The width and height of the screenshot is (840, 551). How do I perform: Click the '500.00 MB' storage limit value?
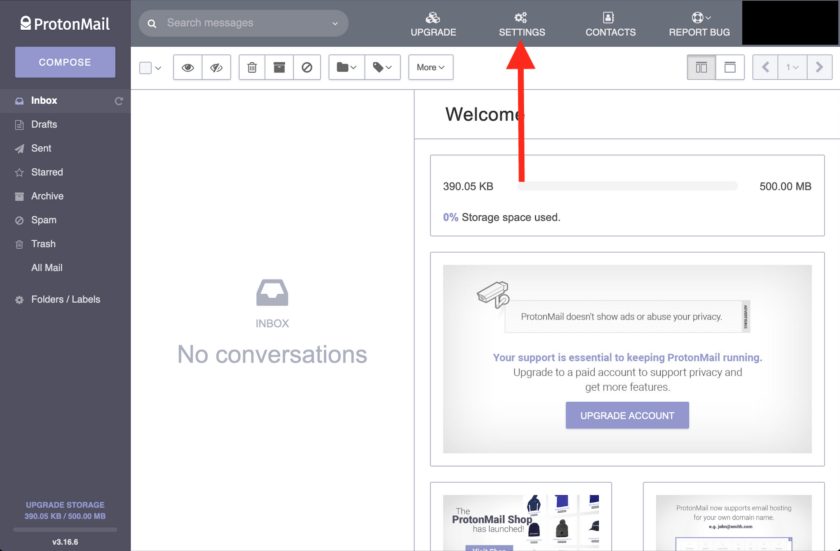(x=785, y=186)
